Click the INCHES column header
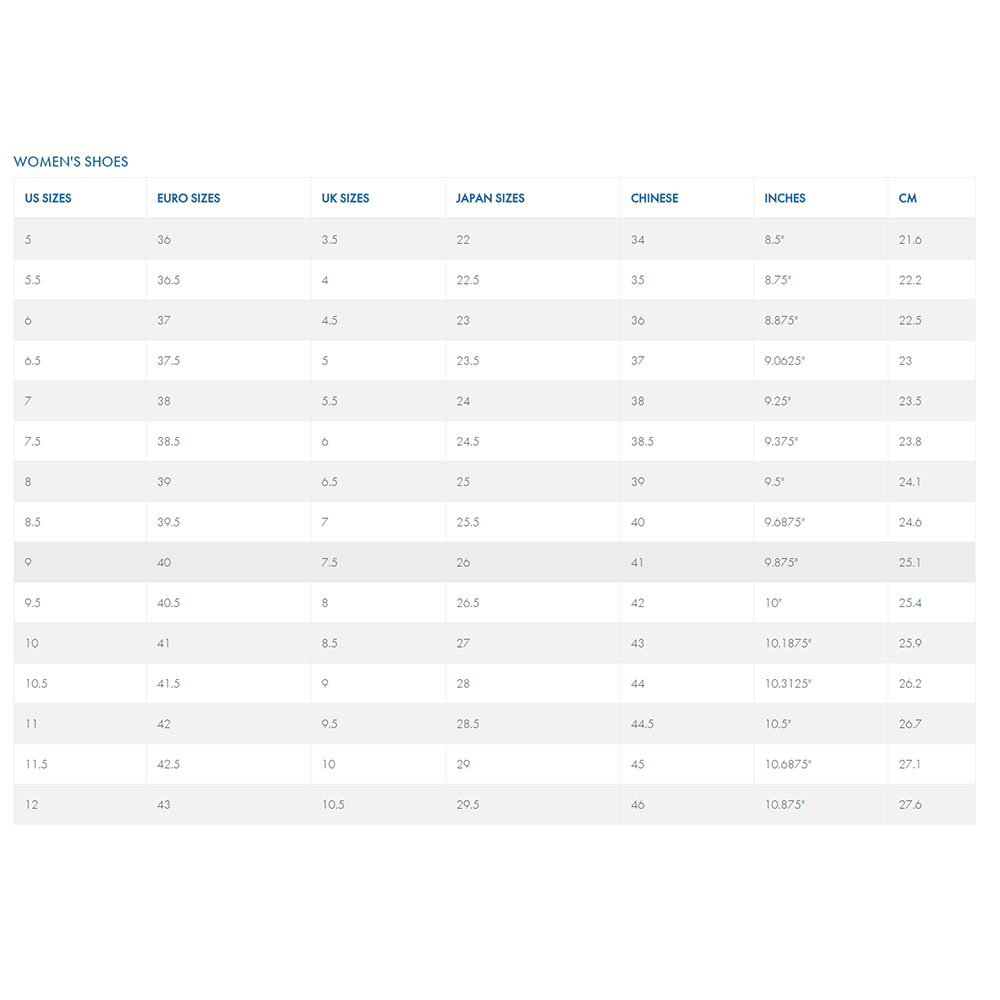The image size is (1000, 1000). pos(784,198)
